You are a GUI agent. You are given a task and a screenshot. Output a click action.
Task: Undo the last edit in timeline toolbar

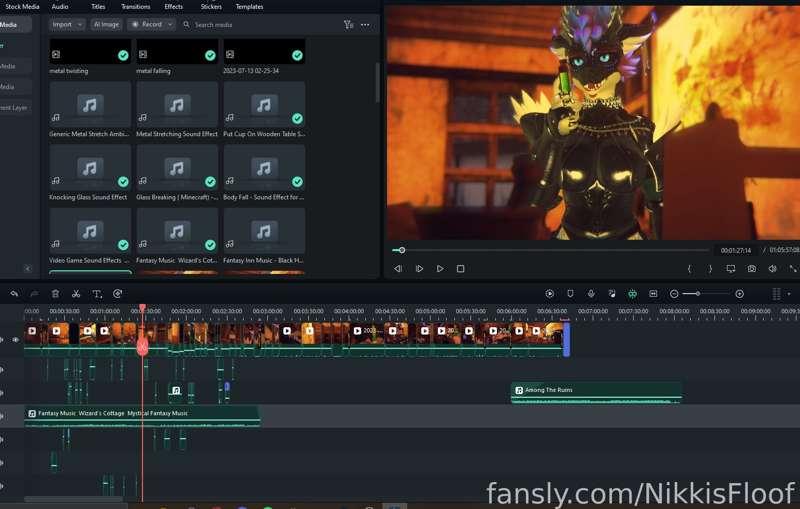[x=14, y=294]
